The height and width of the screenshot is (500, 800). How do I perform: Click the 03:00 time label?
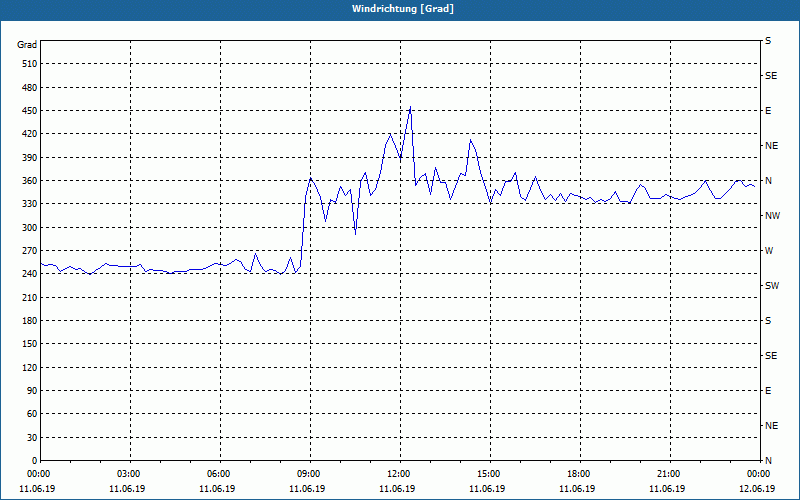pos(130,474)
